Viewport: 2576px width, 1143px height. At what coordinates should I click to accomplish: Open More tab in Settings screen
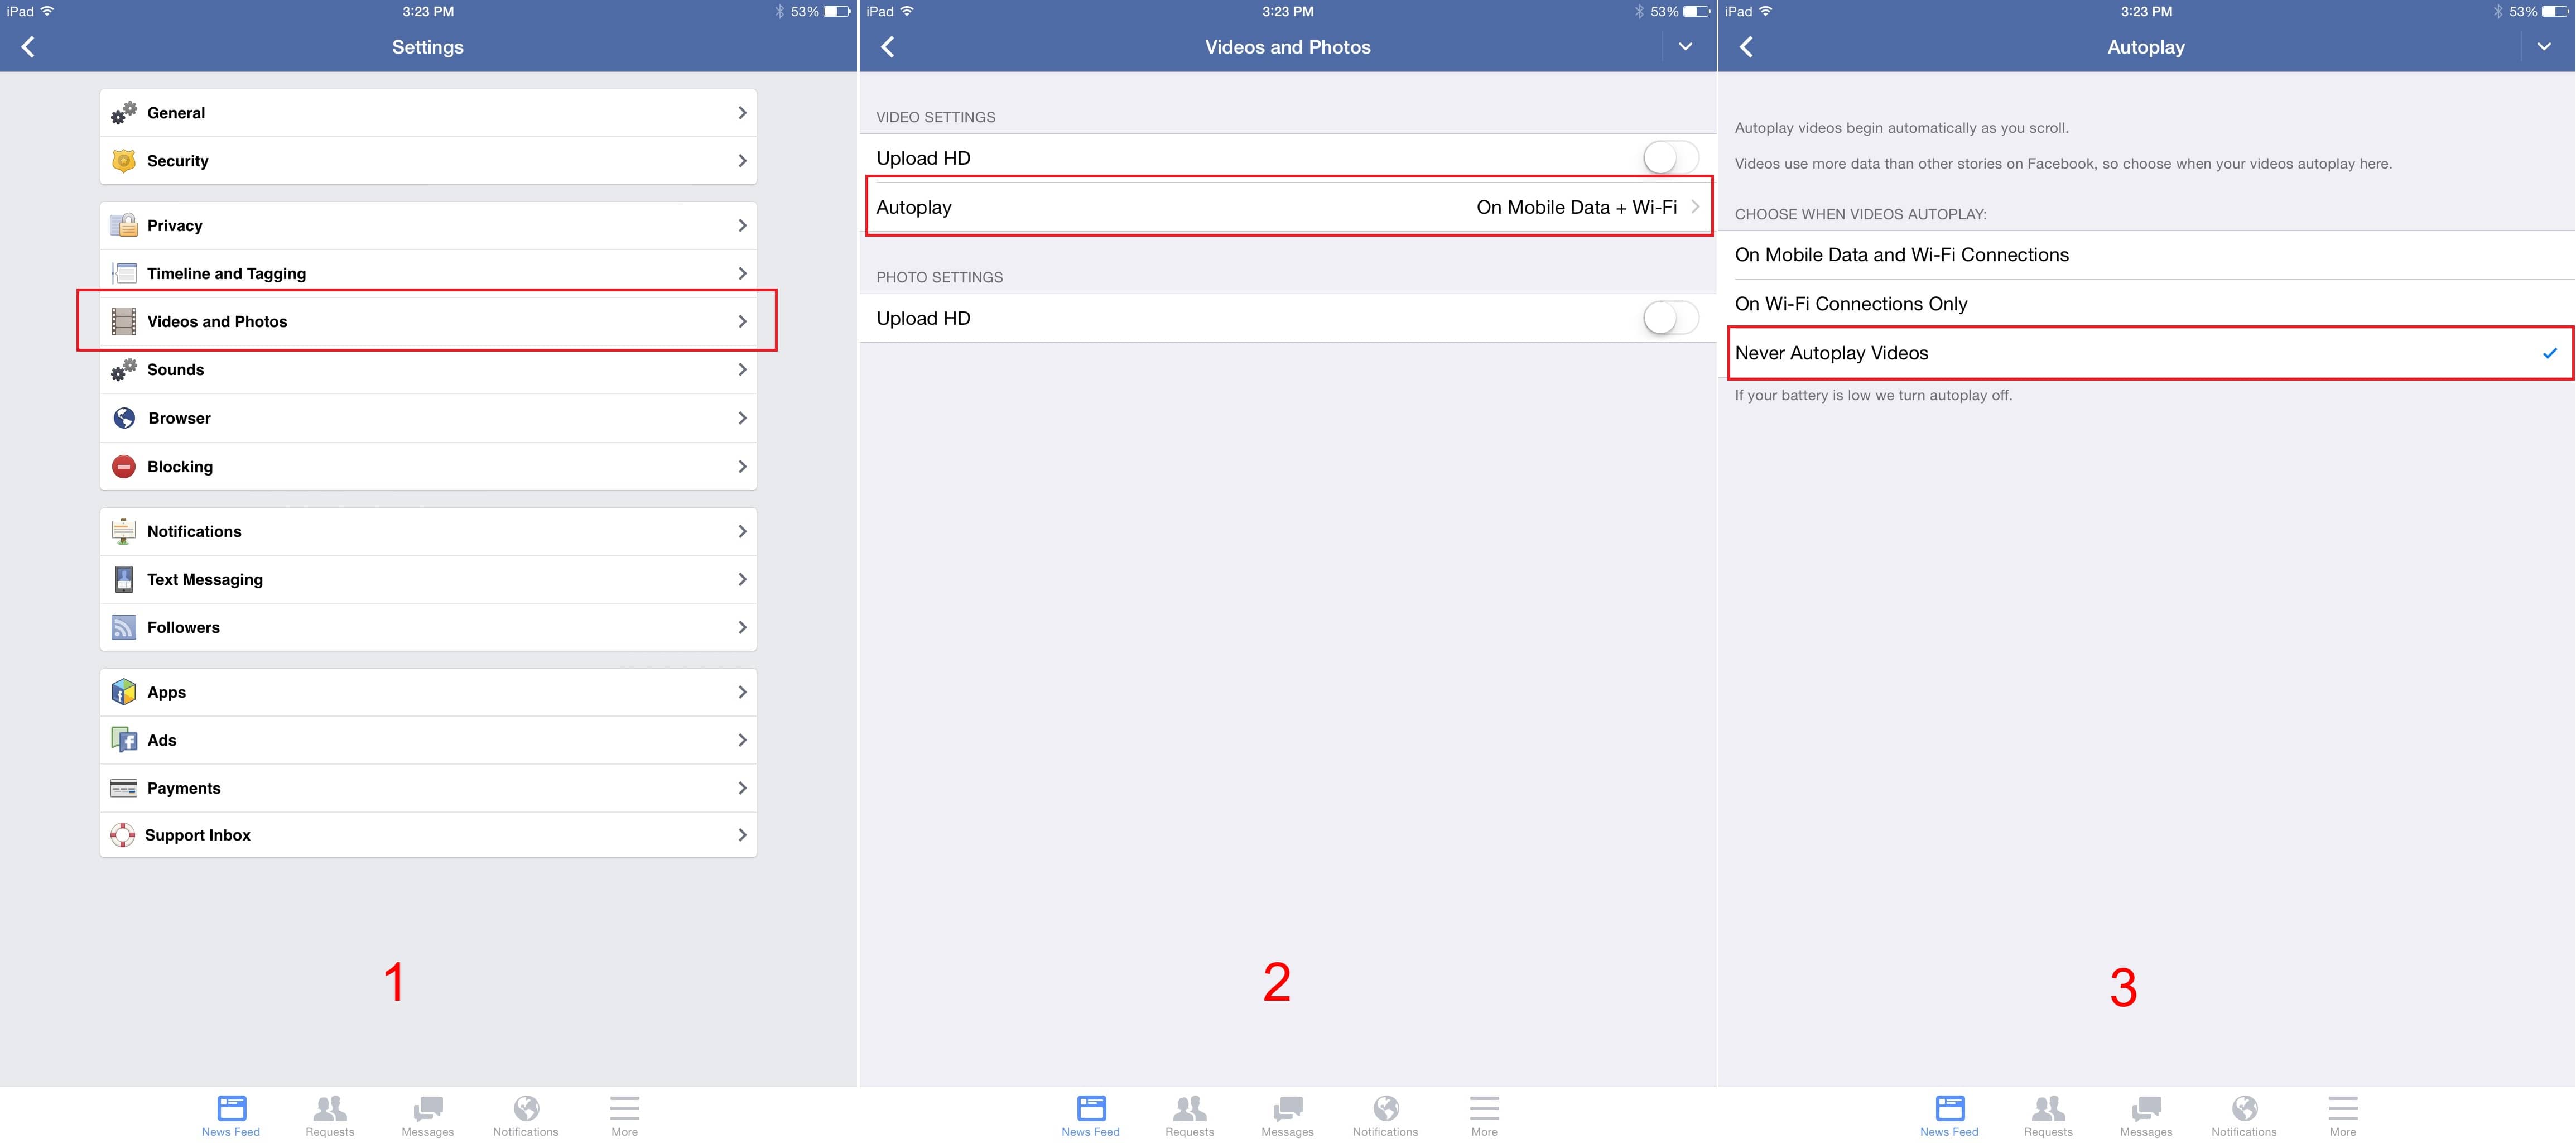pyautogui.click(x=625, y=1115)
